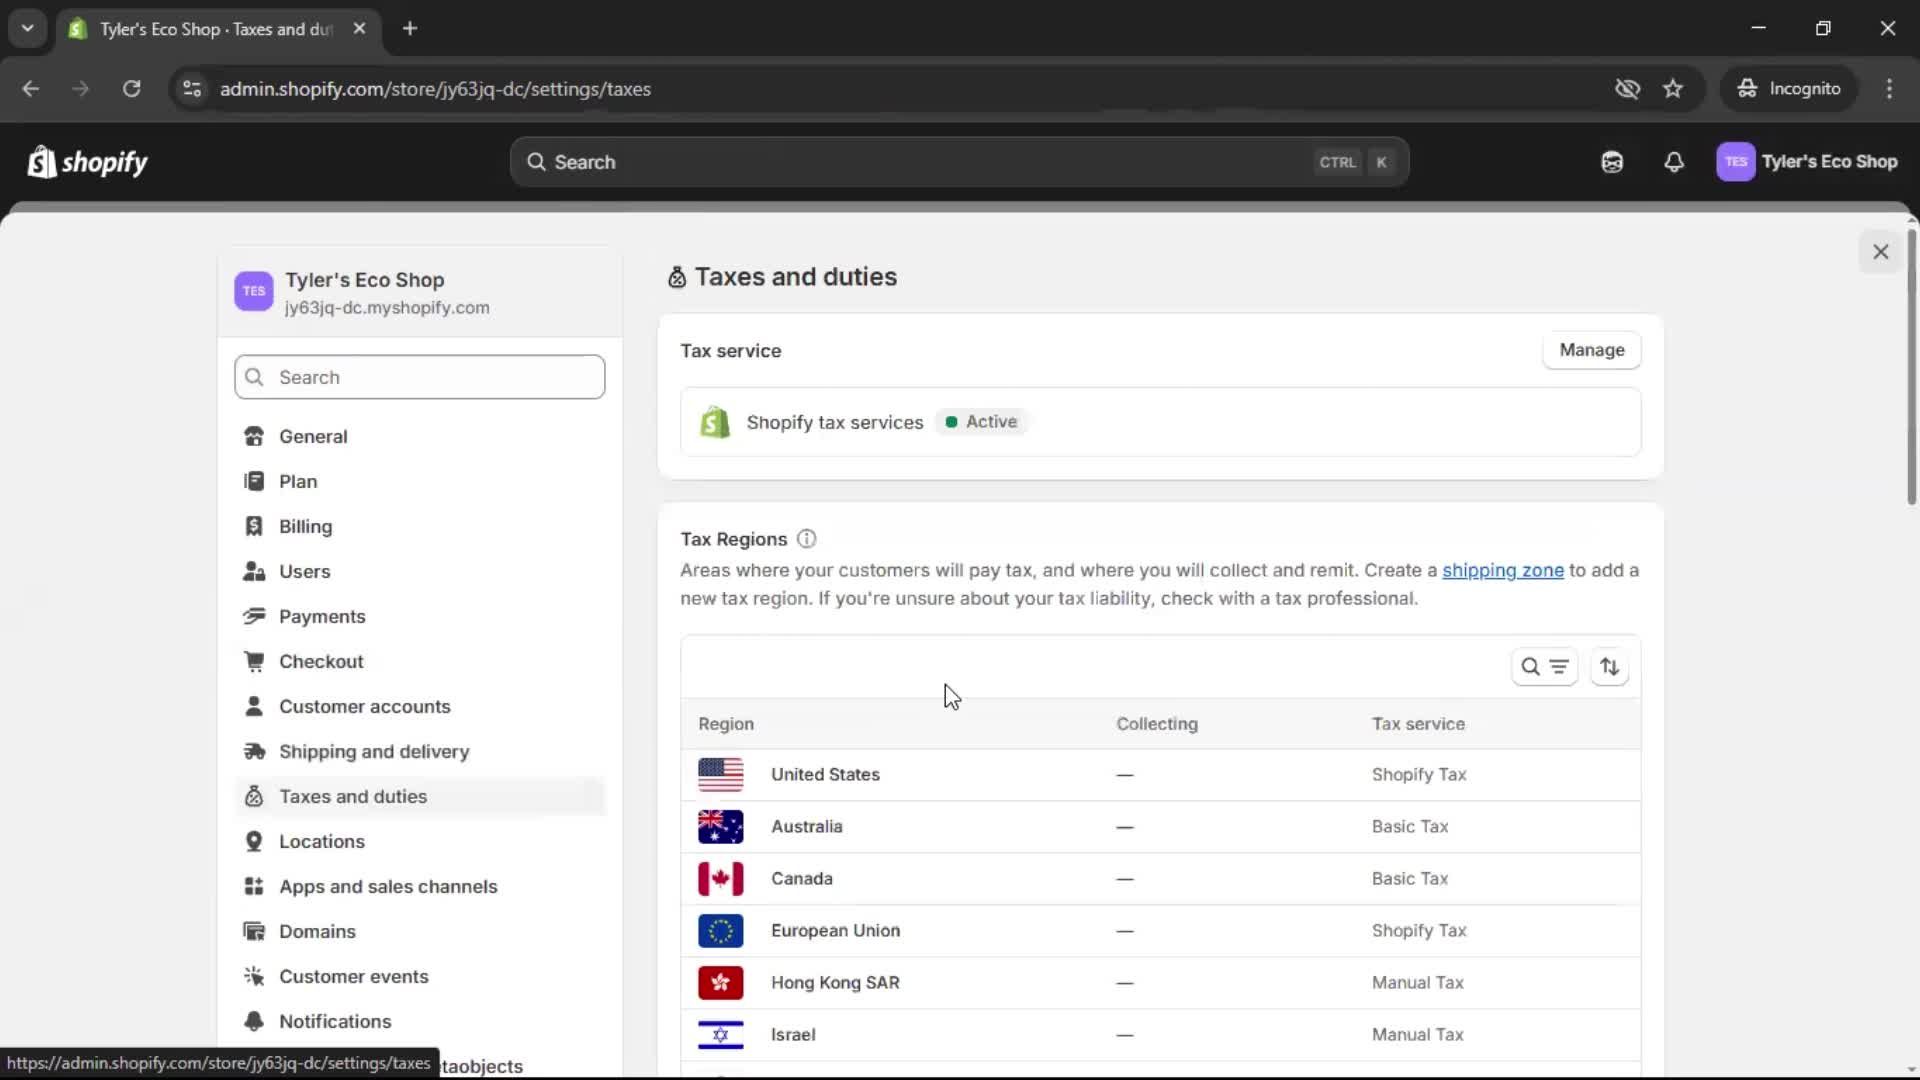1920x1080 pixels.
Task: Click the Shopify tax services logo
Action: [x=715, y=421]
